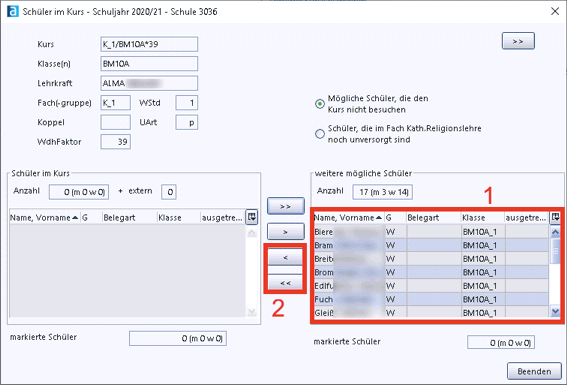The width and height of the screenshot is (567, 385).
Task: Select radio 'Mögliche Schüler, die den Kurs nicht besuchen'
Action: tap(320, 104)
